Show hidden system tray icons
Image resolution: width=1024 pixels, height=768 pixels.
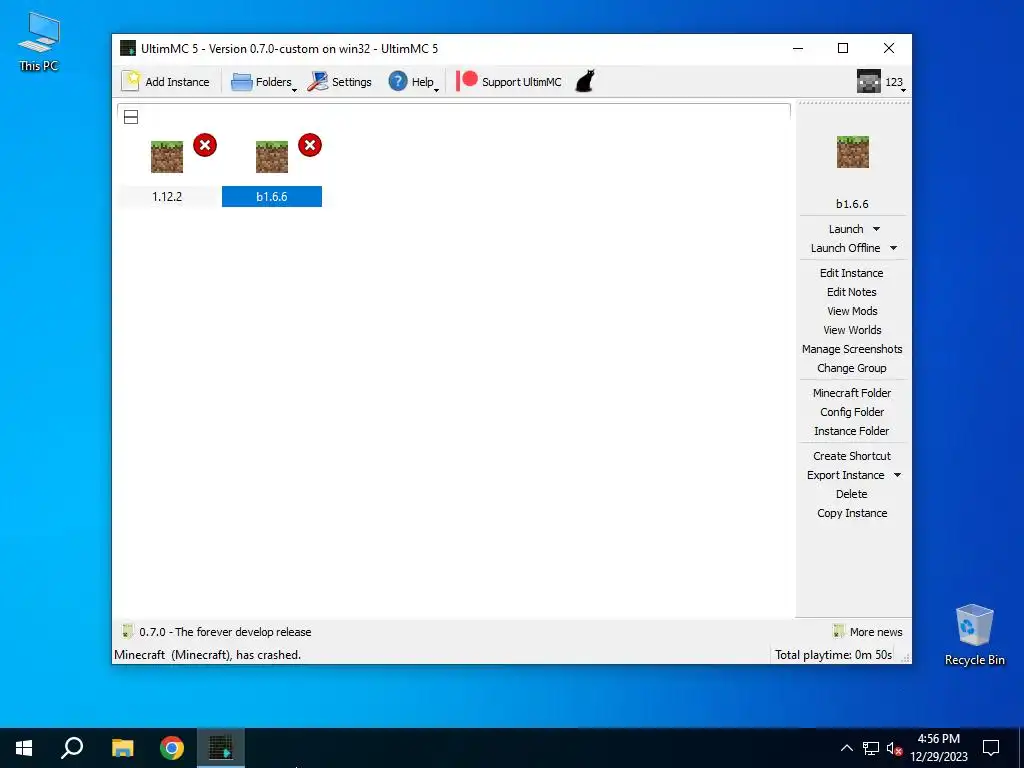tap(846, 748)
